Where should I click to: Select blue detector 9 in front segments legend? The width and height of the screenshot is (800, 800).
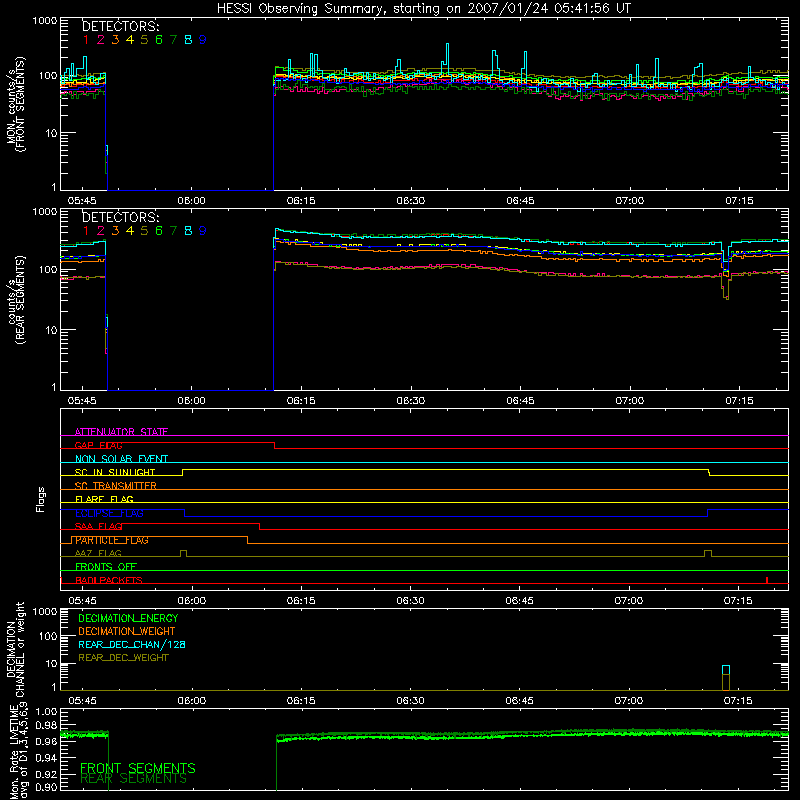(x=203, y=39)
